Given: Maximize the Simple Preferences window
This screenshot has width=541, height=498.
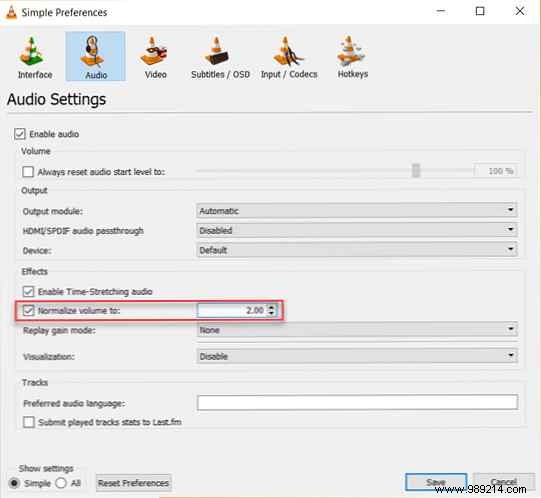Looking at the screenshot, I should tap(480, 11).
